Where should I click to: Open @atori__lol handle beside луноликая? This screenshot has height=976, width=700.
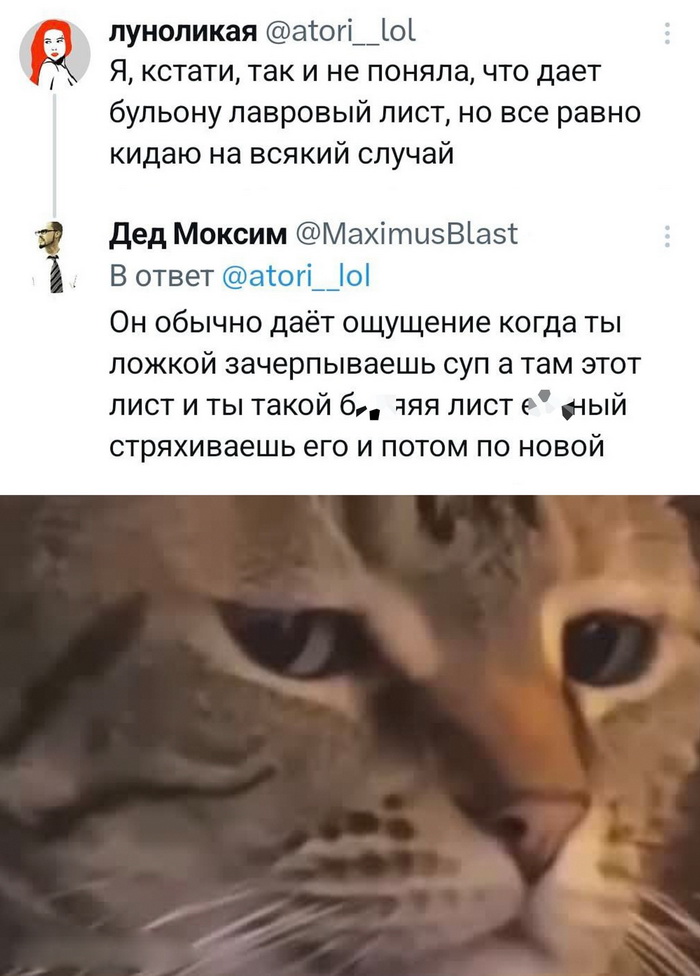click(x=340, y=30)
